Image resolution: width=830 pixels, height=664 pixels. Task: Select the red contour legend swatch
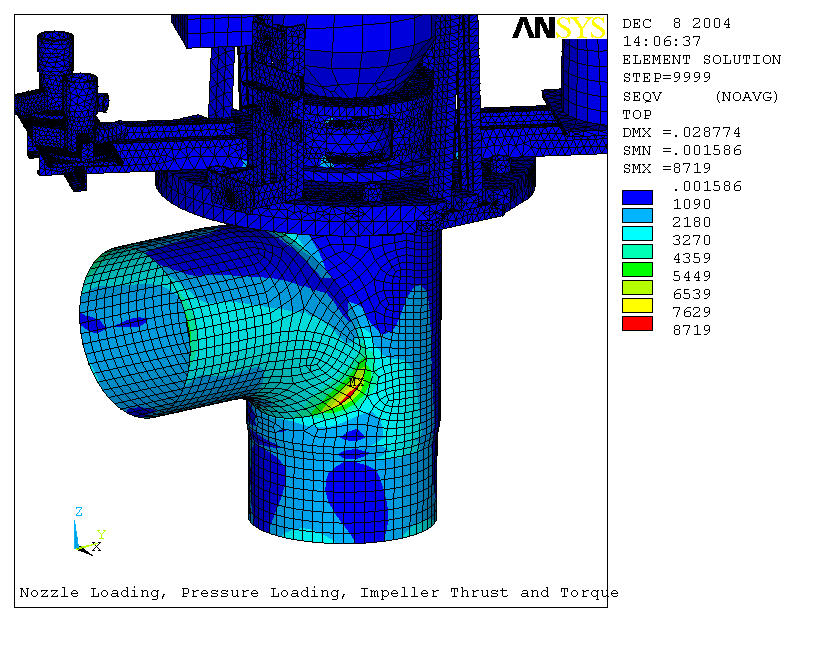(637, 323)
